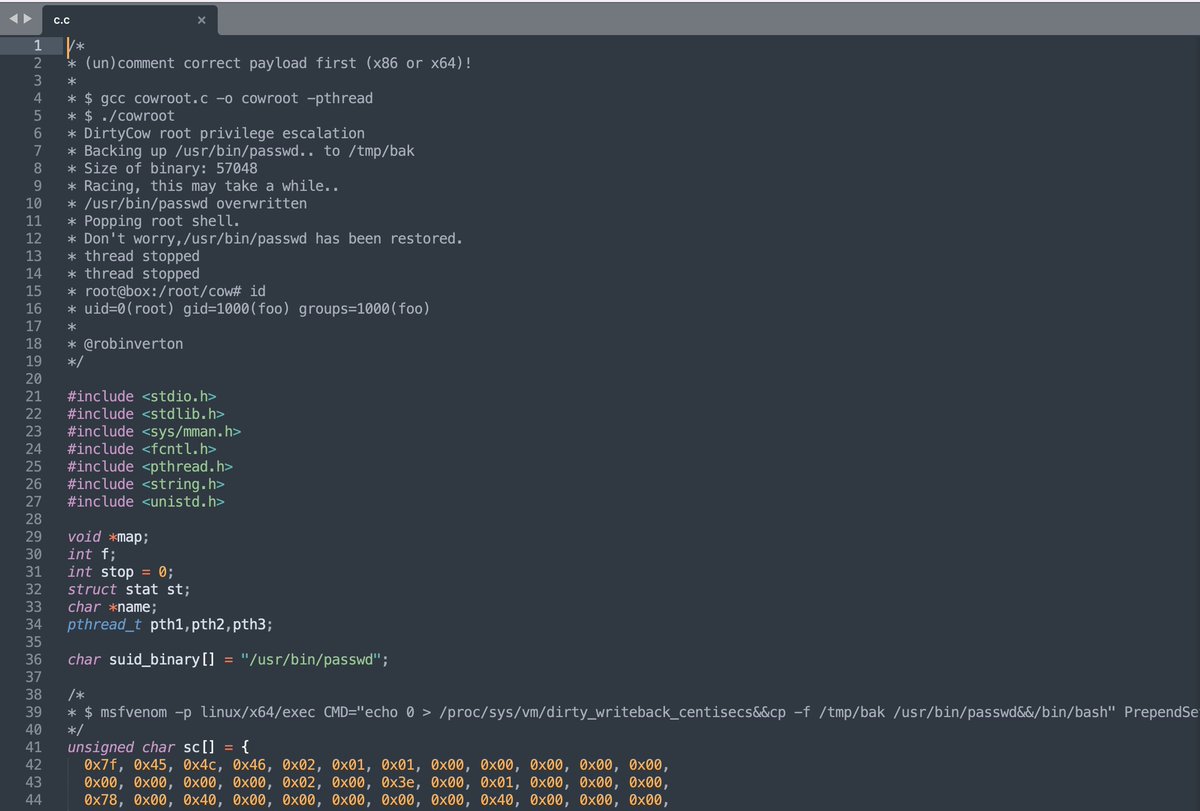Click 'pthread_t pth1,pth2,pth3;' declaration
The image size is (1200, 811).
coord(170,625)
